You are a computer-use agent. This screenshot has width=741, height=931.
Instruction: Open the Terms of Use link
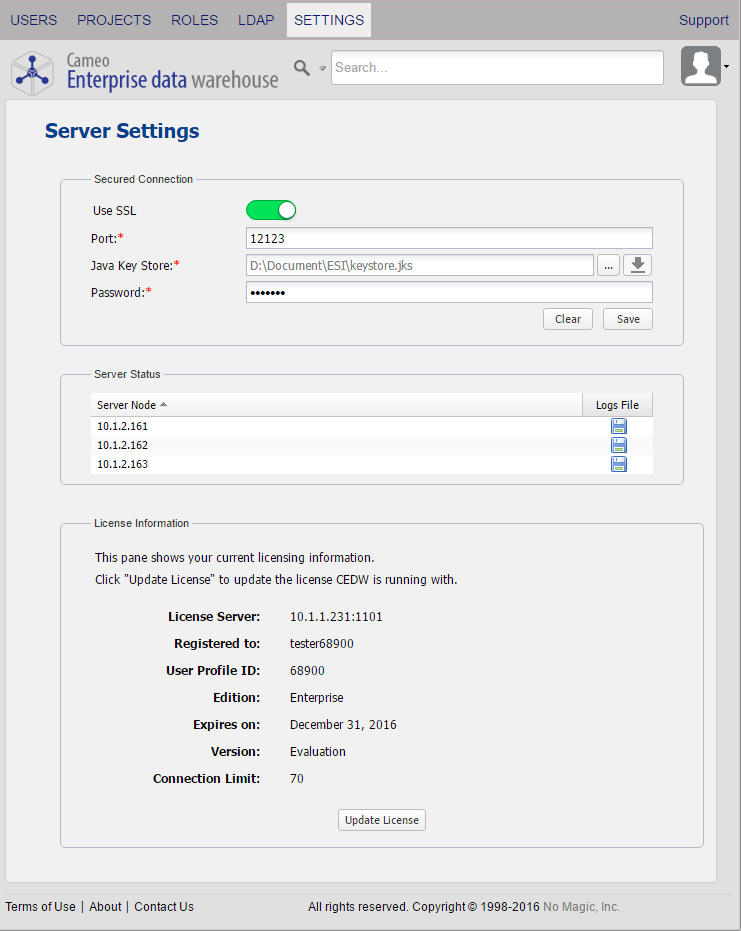point(40,907)
